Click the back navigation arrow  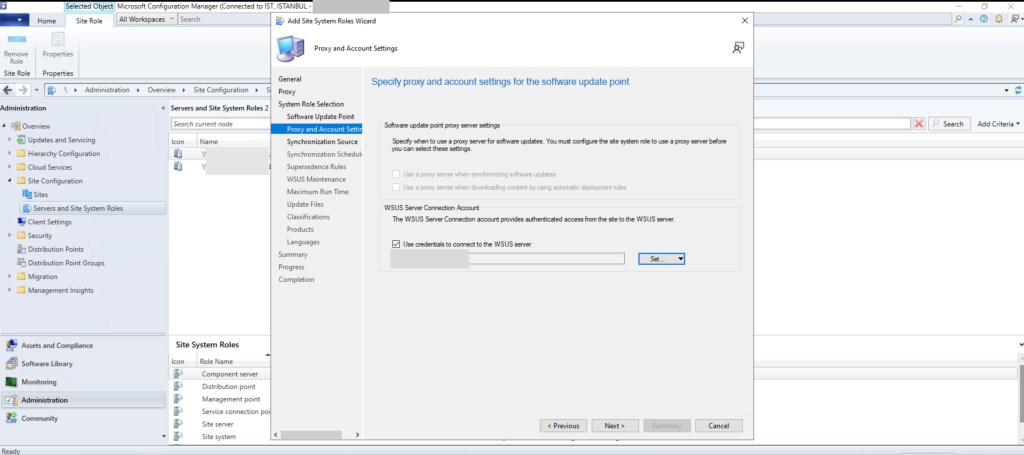click(9, 90)
